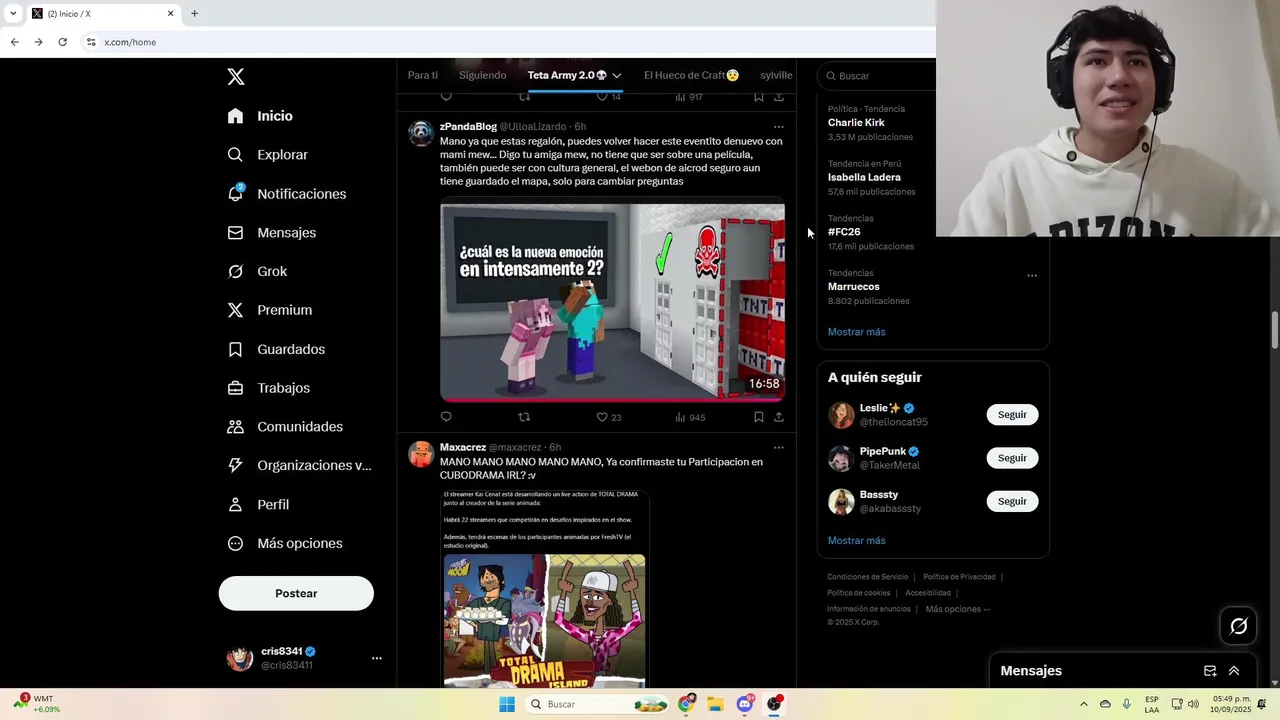Click the Organizaciones lightning icon
This screenshot has height=720, width=1280.
pyautogui.click(x=235, y=465)
